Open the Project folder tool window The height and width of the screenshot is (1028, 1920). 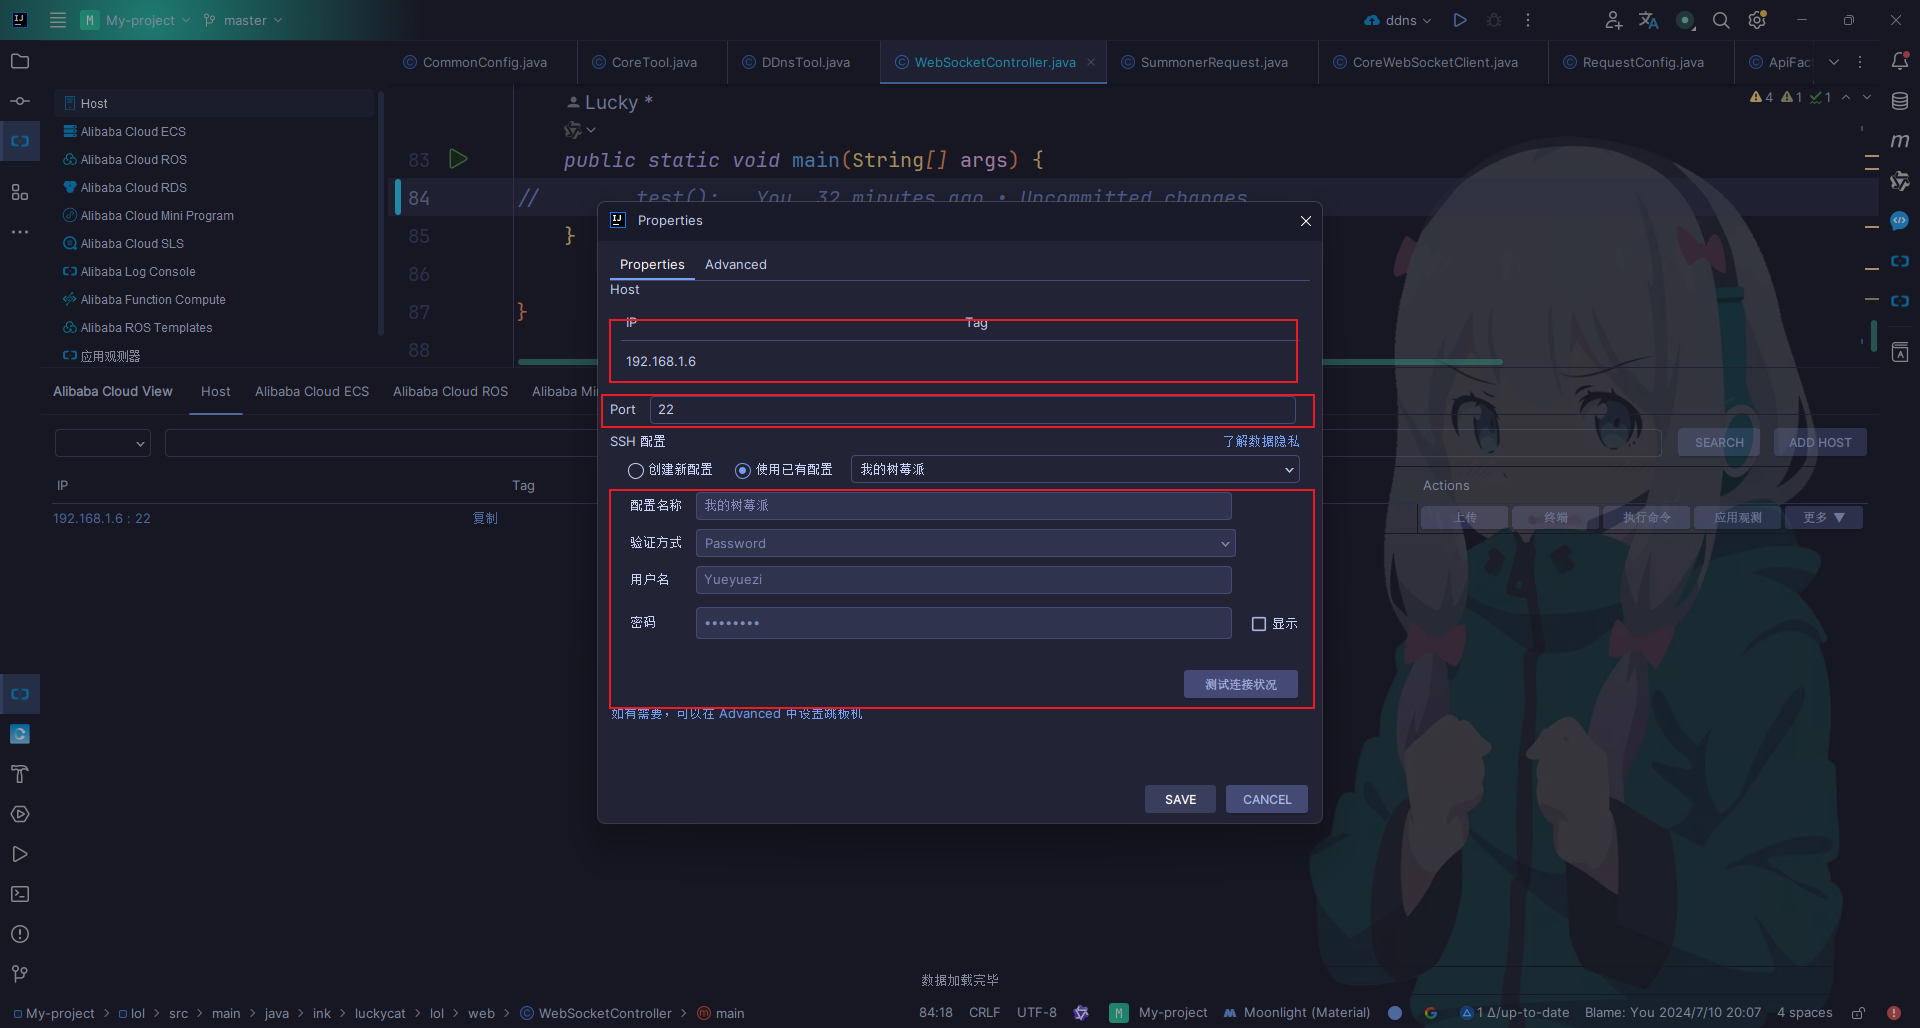pos(20,61)
